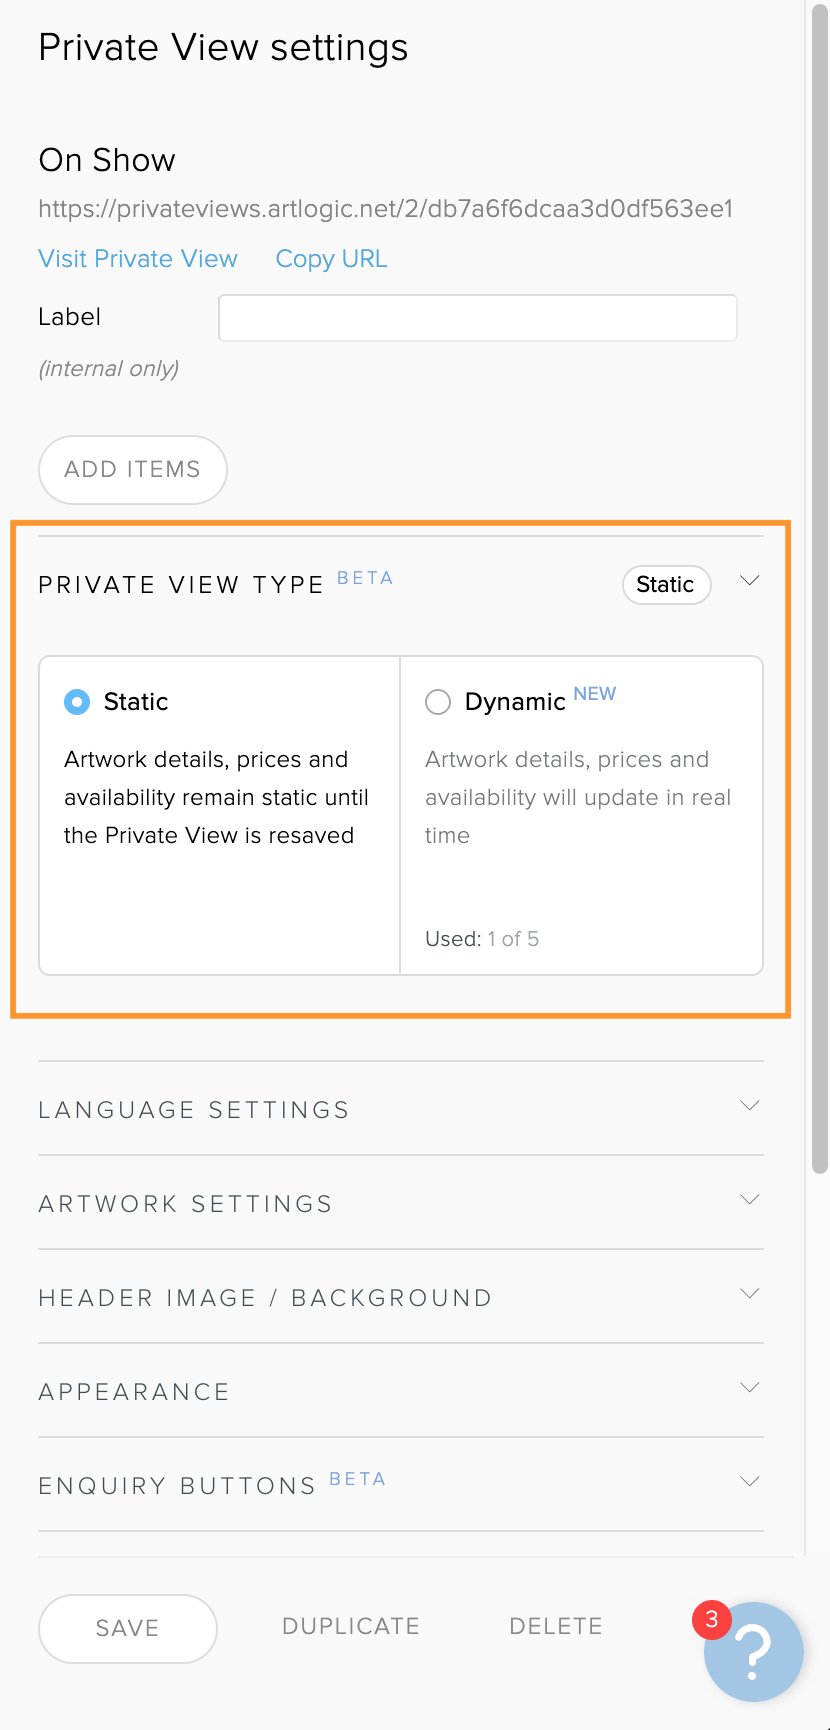
Task: Select the Dynamic radio button
Action: [438, 702]
